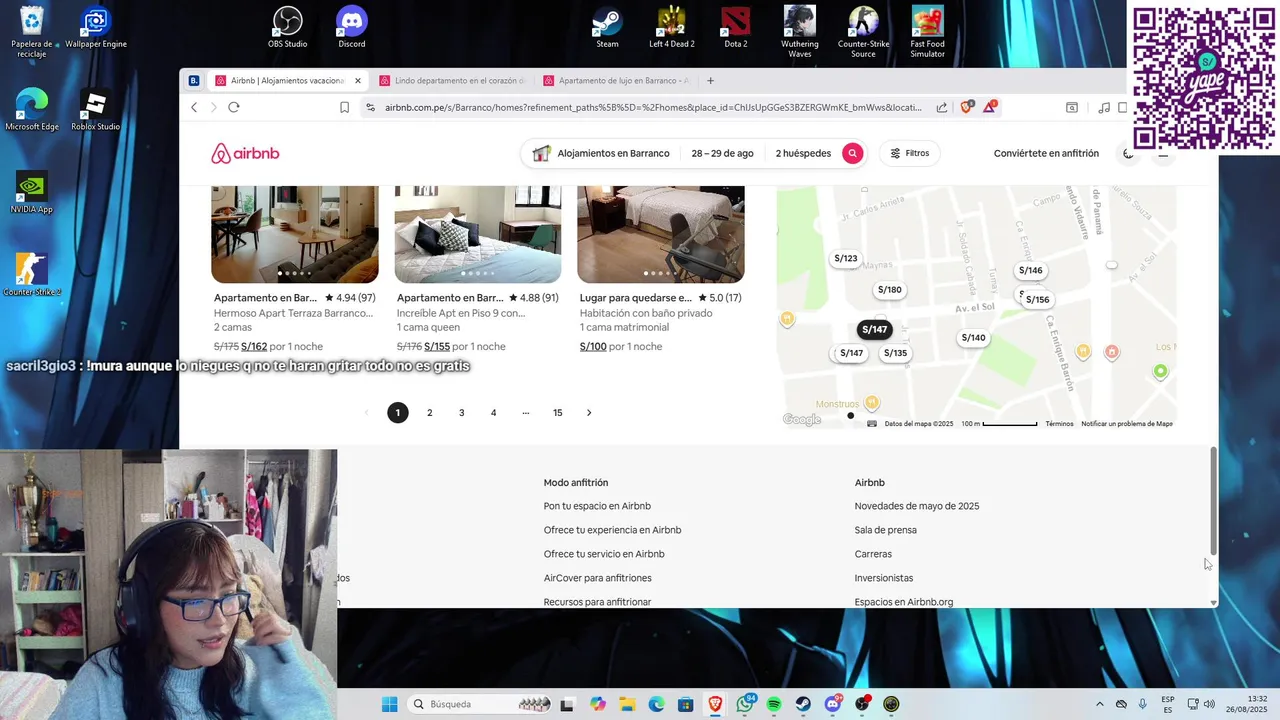Select the S/156 map price pin
Image resolution: width=1280 pixels, height=720 pixels.
point(1038,299)
